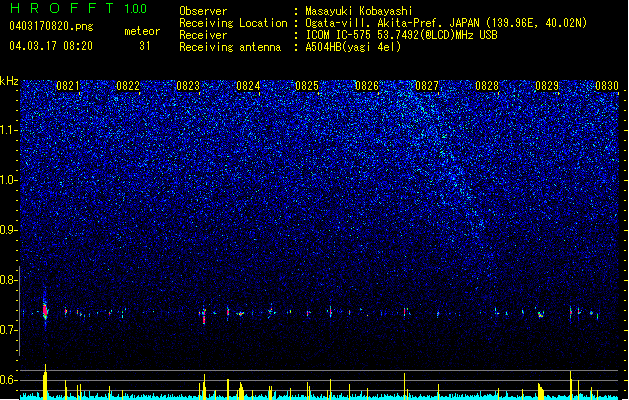Click the strong red meteor echo before 0821
This screenshot has width=629, height=400.
pyautogui.click(x=45, y=310)
